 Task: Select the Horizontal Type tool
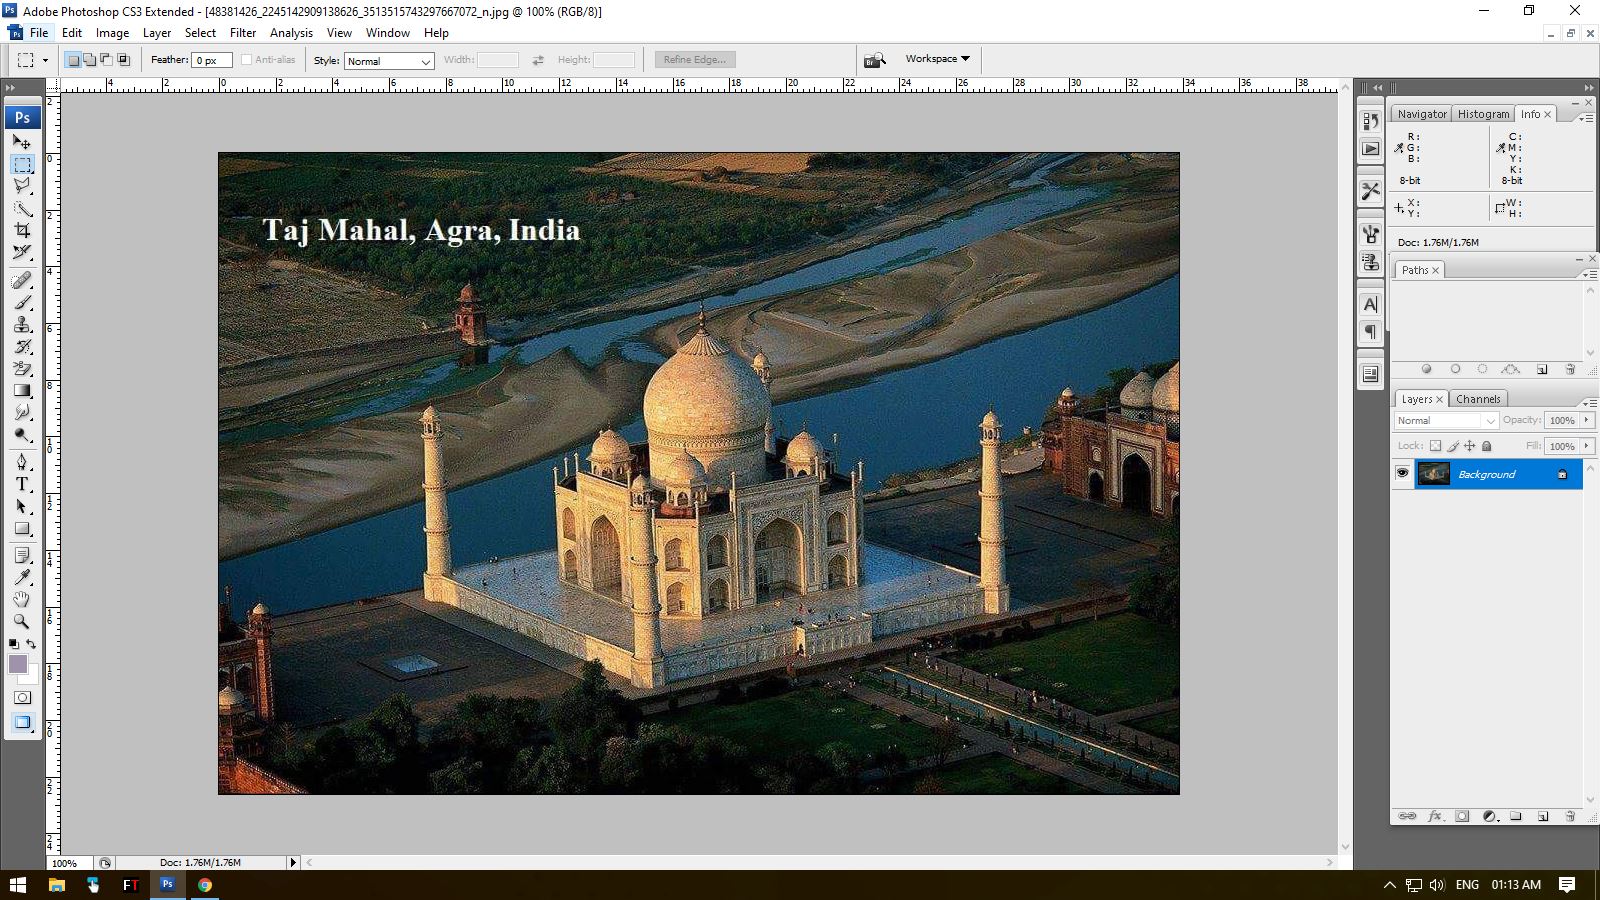pos(22,484)
